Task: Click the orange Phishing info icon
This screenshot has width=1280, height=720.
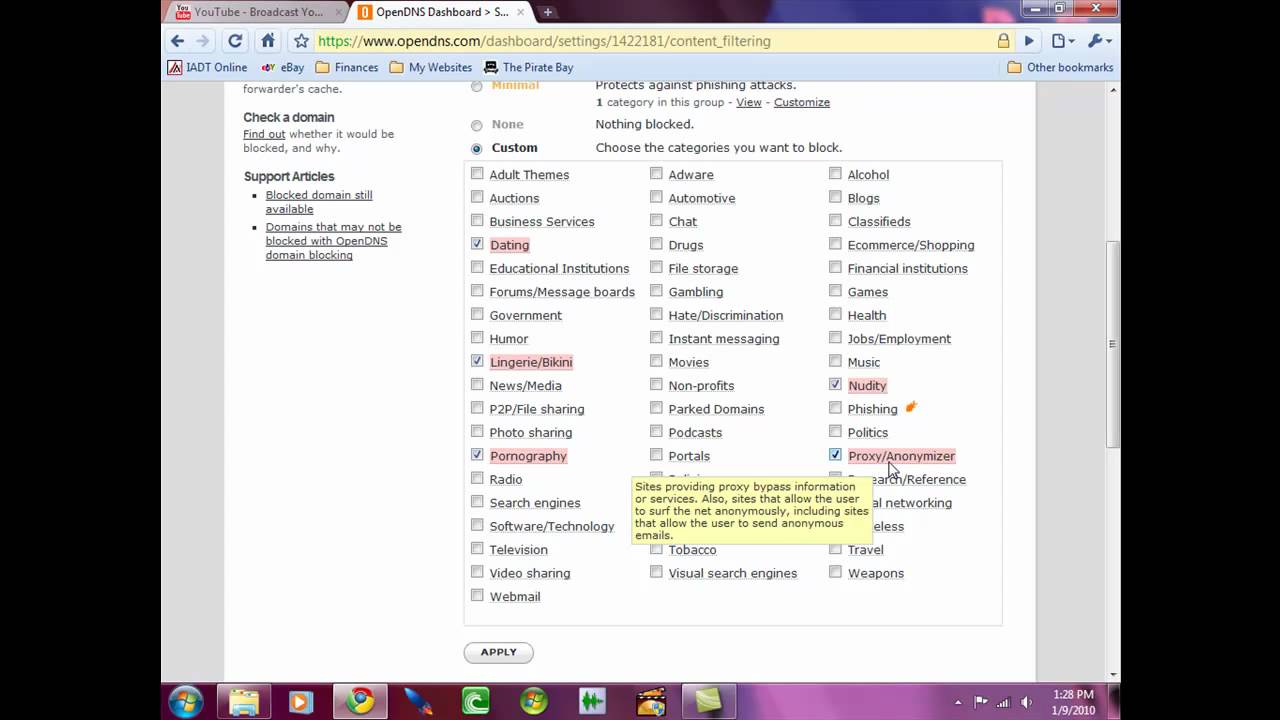Action: coord(911,407)
